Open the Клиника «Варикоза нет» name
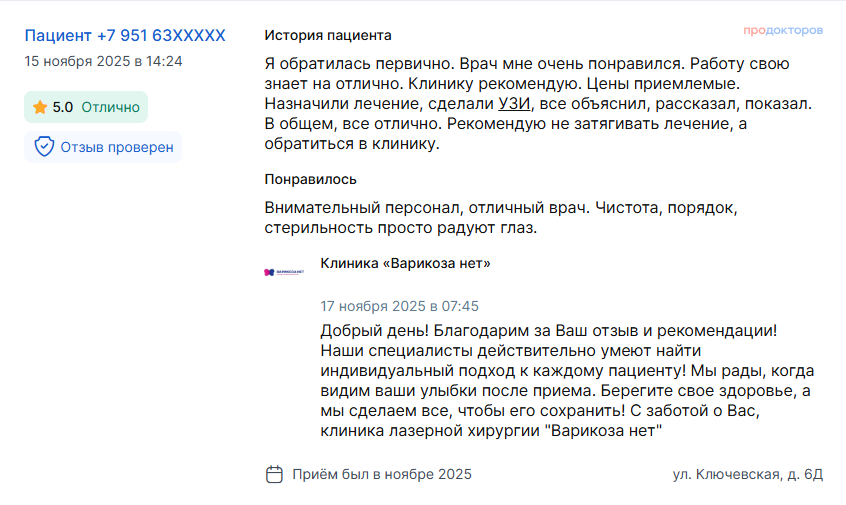 point(405,263)
